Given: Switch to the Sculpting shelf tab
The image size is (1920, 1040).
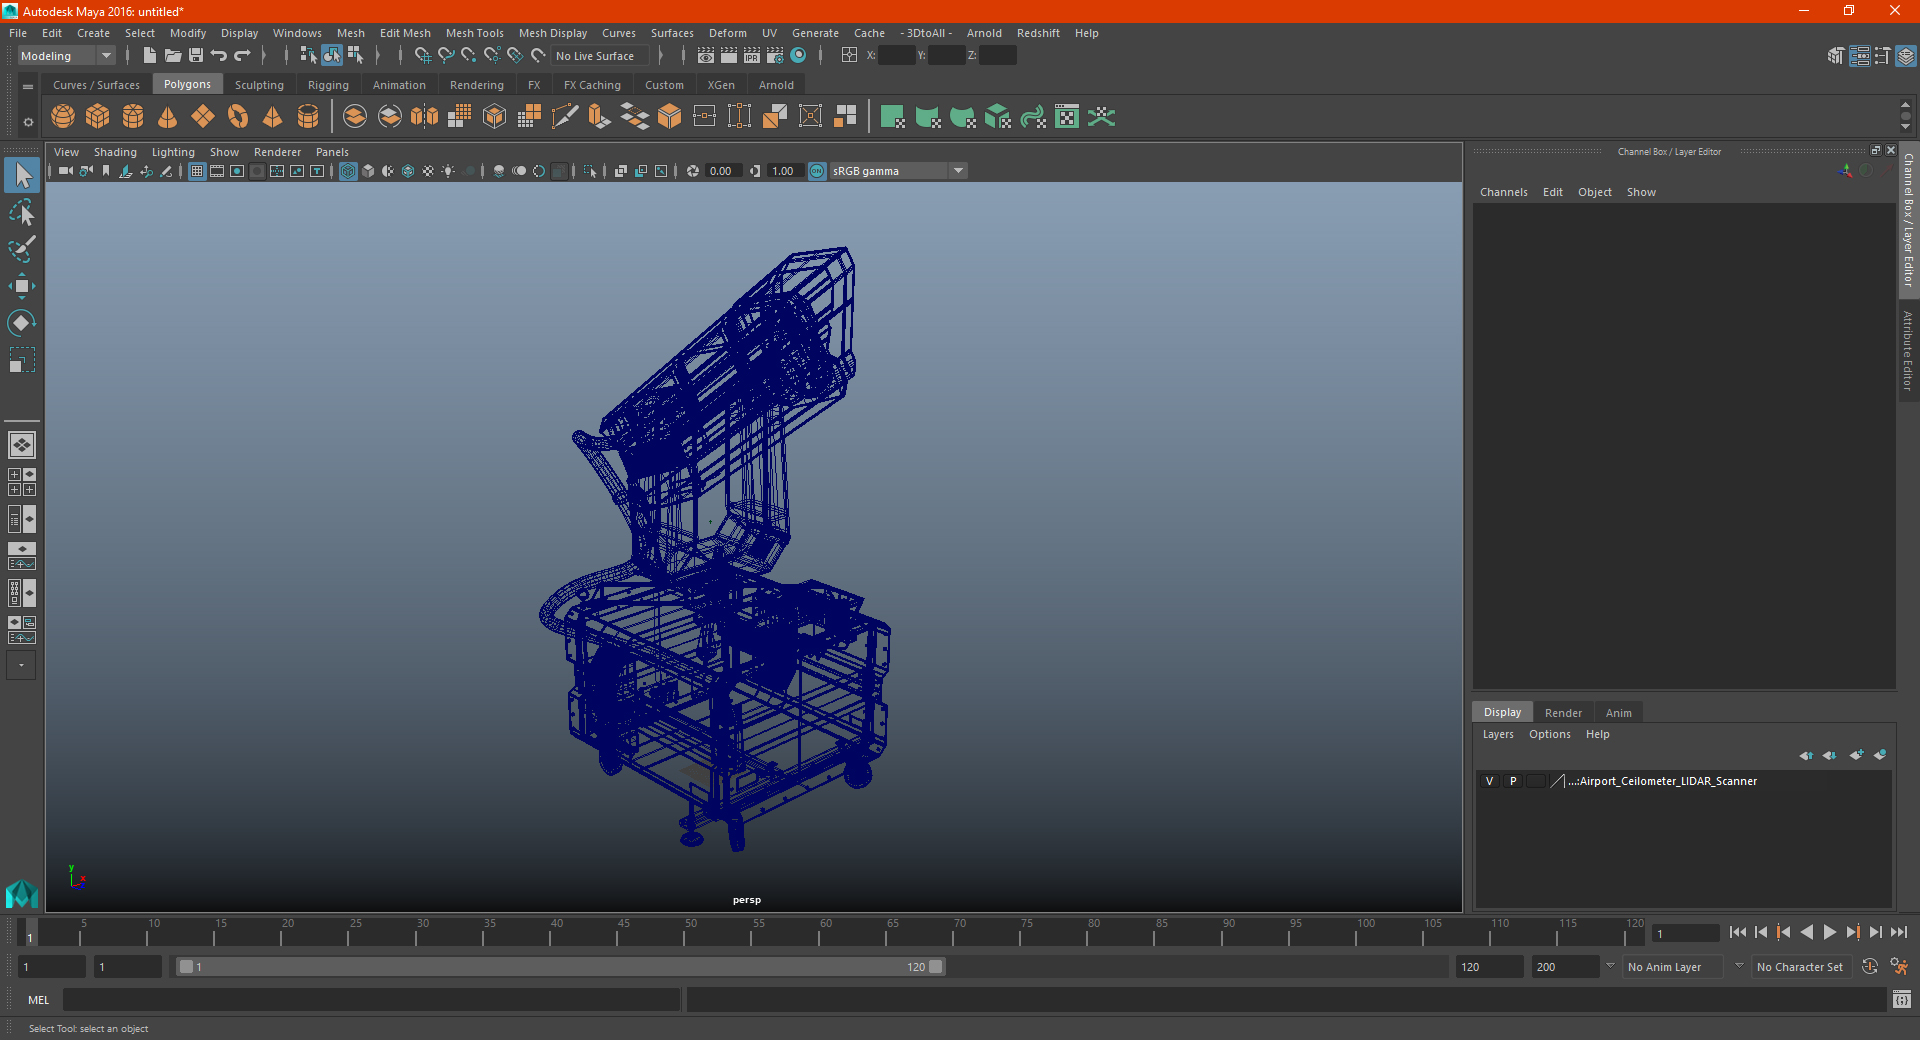Looking at the screenshot, I should (x=259, y=85).
